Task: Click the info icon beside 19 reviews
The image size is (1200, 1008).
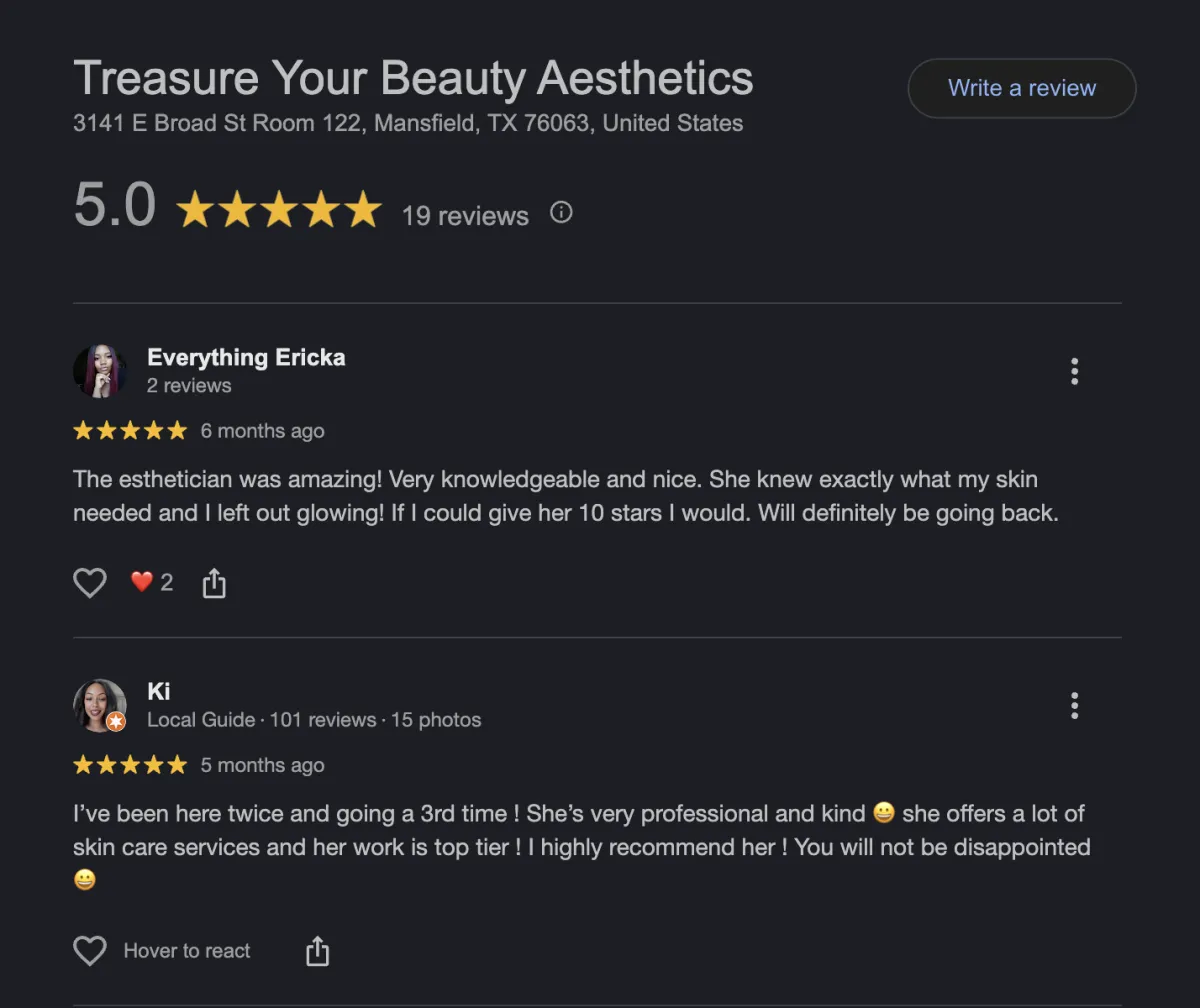Action: 561,212
